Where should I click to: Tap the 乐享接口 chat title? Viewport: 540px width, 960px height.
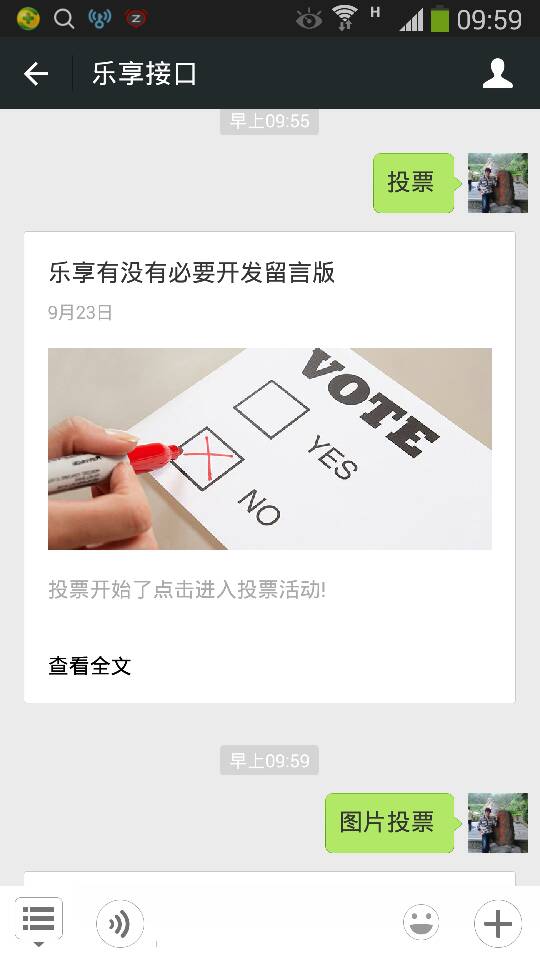(144, 74)
